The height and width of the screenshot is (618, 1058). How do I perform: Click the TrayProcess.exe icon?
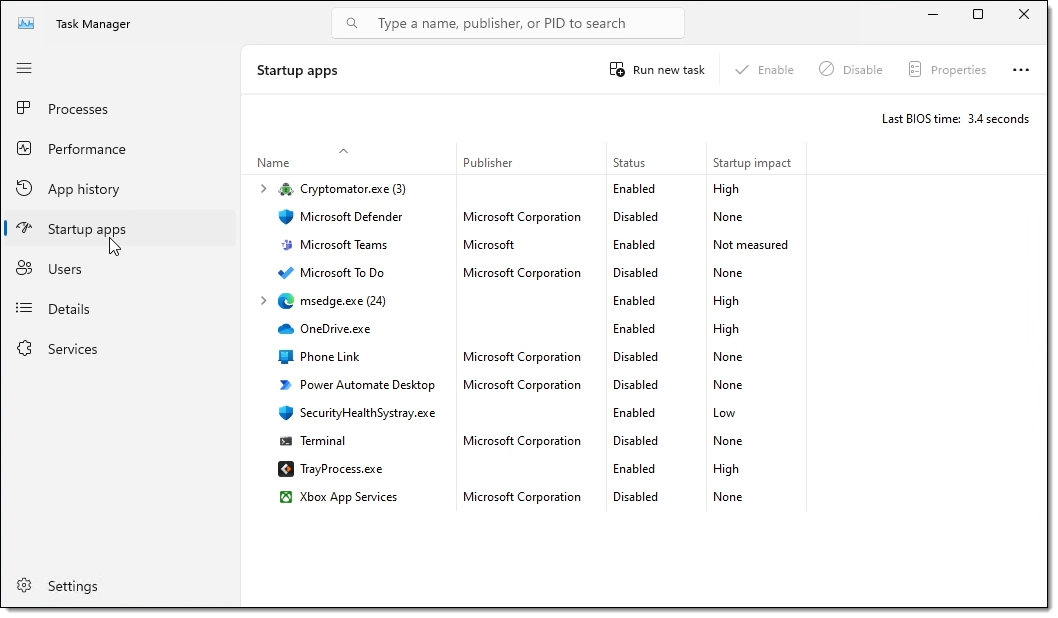pos(286,469)
